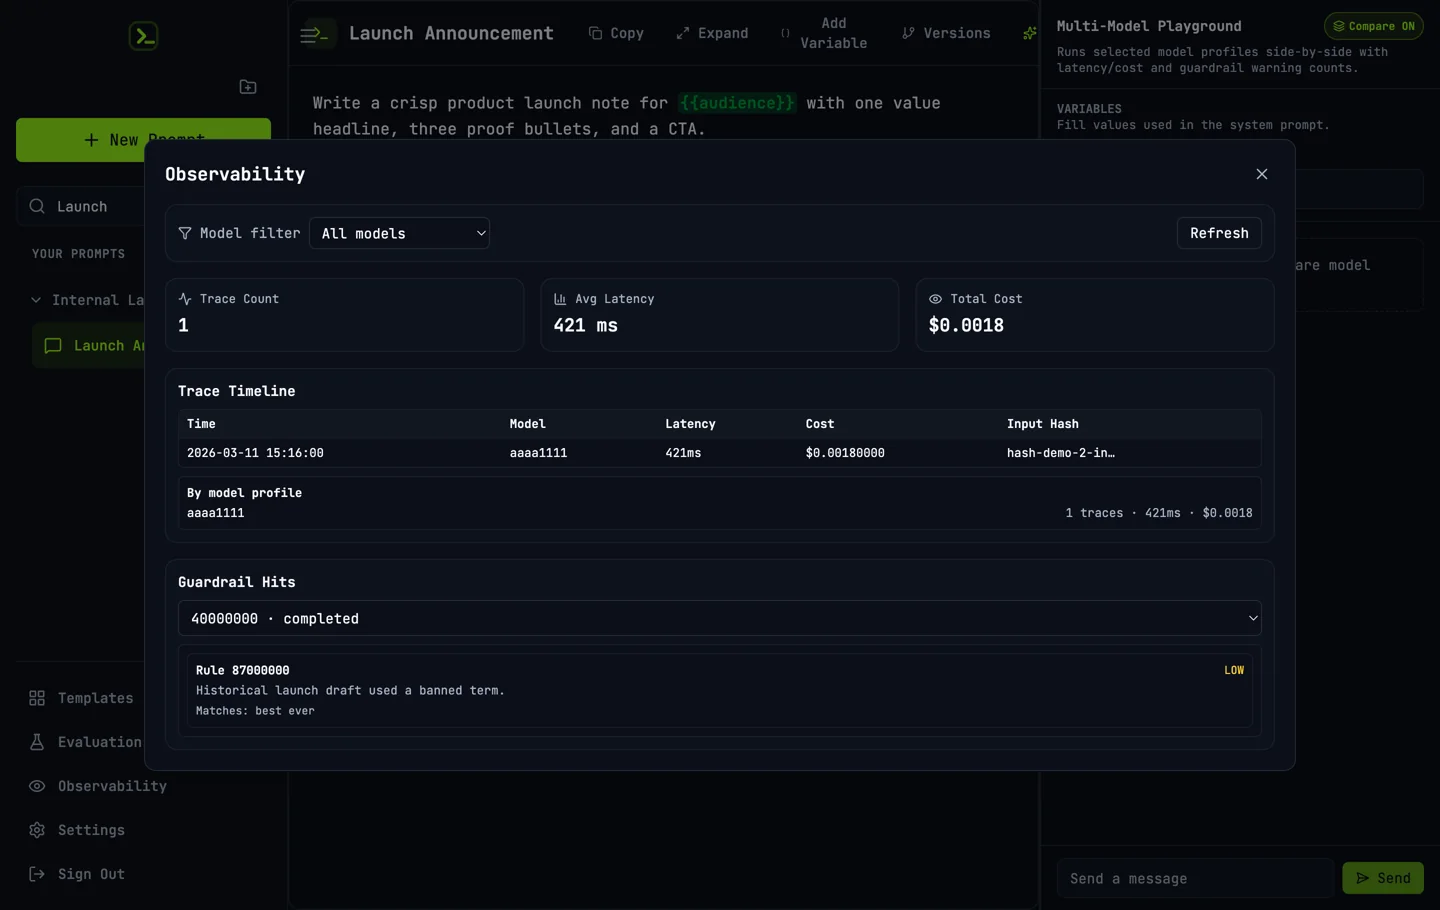This screenshot has height=910, width=1440.
Task: Select the trace row for aaaa1111
Action: (719, 453)
